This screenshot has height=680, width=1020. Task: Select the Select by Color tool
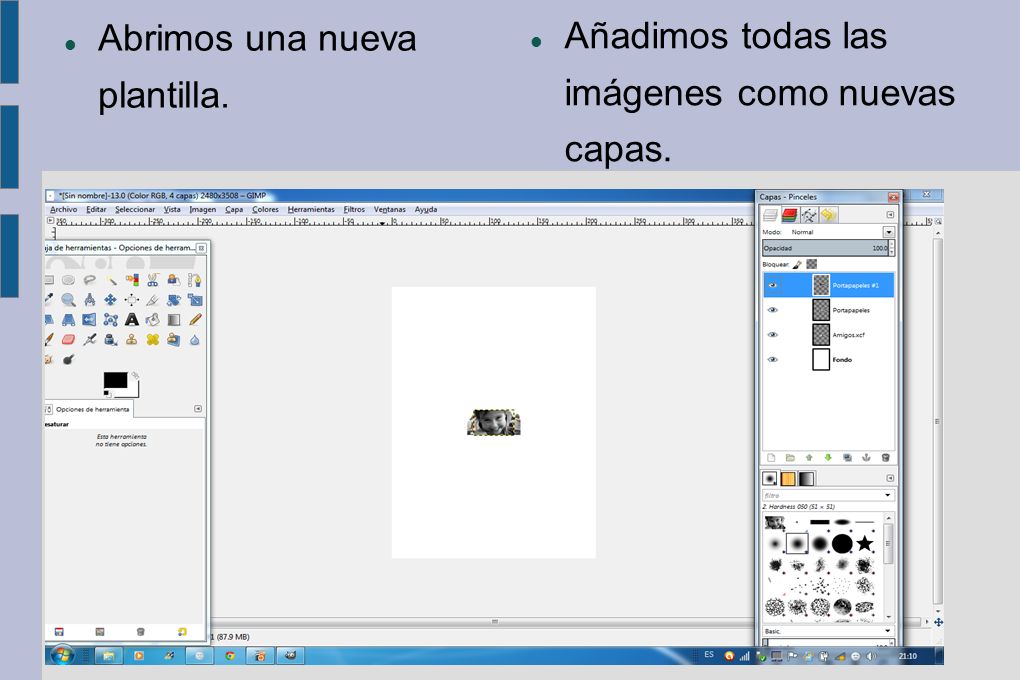132,280
